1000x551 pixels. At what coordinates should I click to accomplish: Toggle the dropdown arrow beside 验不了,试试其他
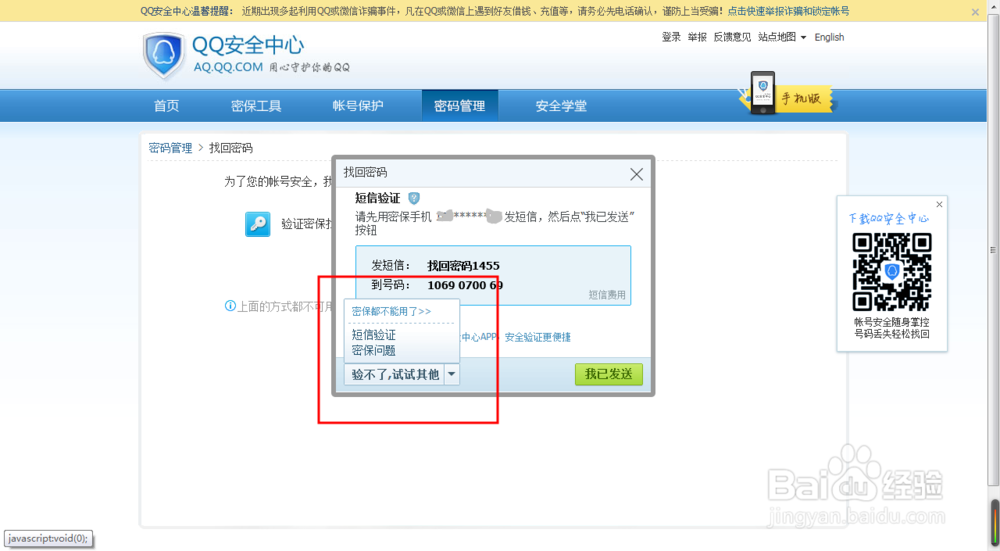pos(452,374)
